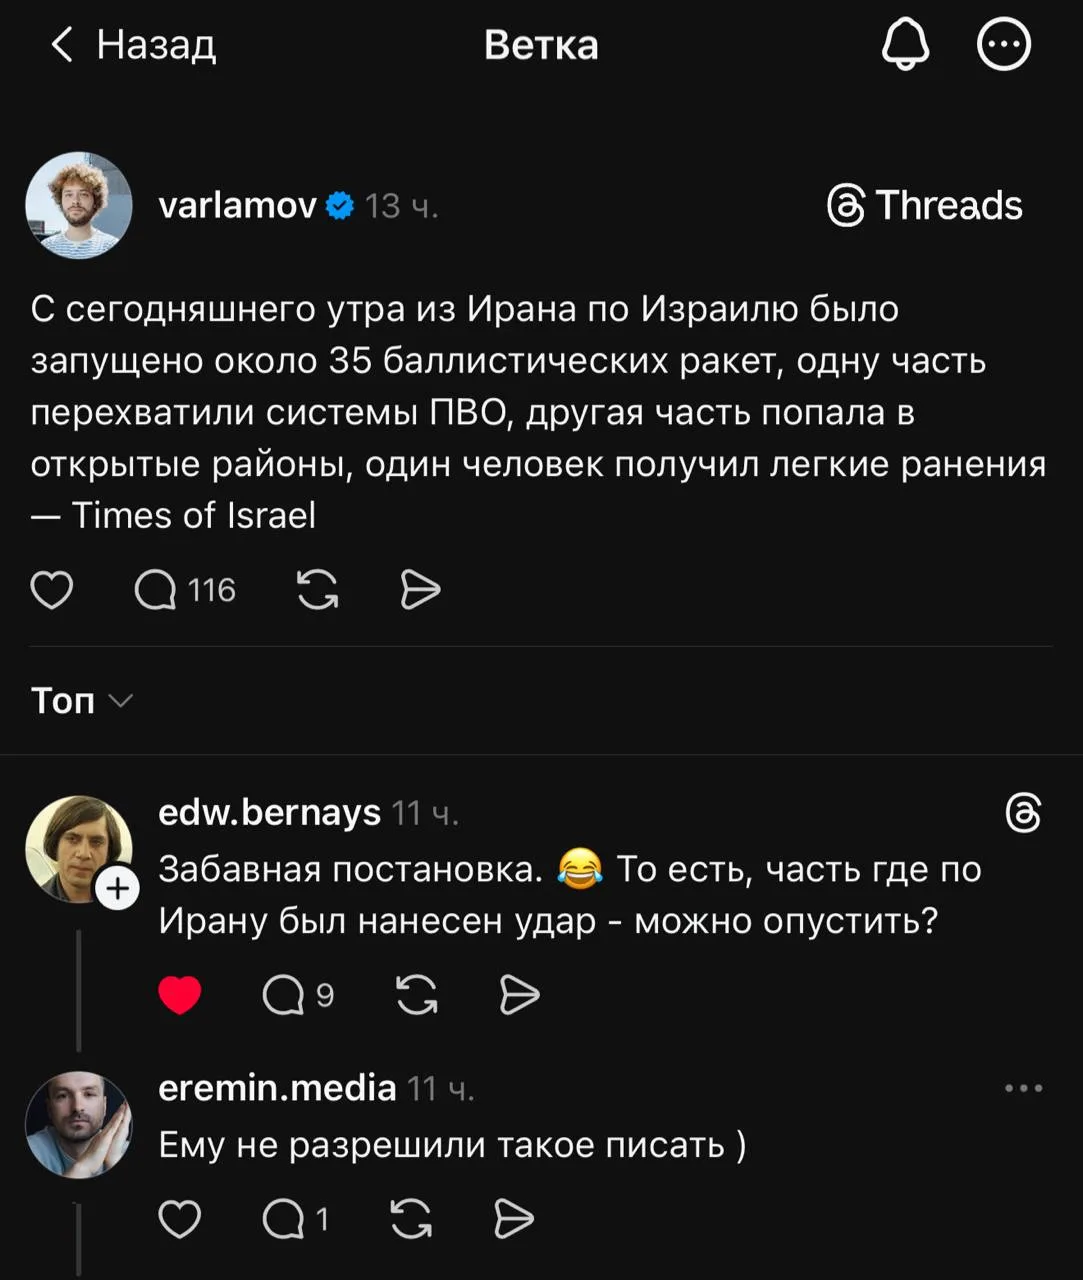Like the eremin.media reply

(x=180, y=1219)
